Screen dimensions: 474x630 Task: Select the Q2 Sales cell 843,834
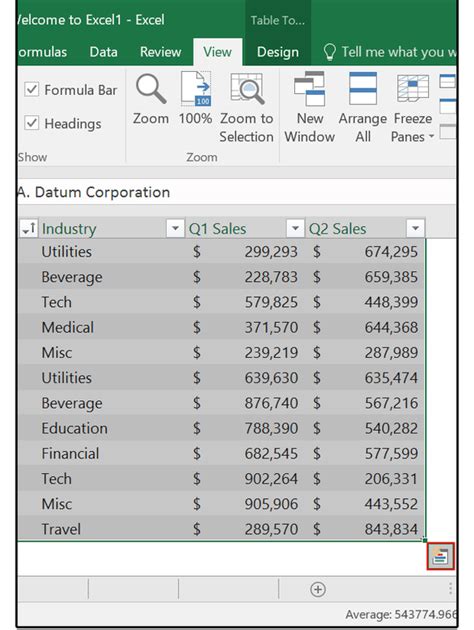click(x=366, y=529)
